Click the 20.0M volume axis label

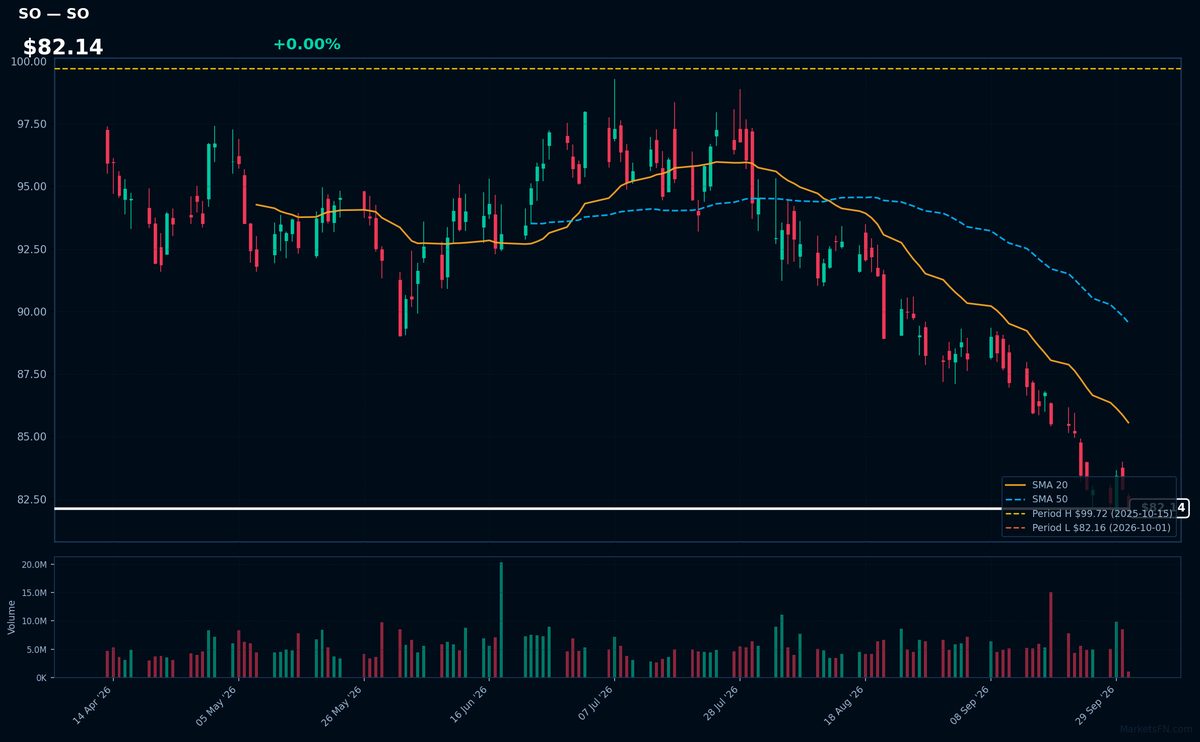(x=35, y=565)
